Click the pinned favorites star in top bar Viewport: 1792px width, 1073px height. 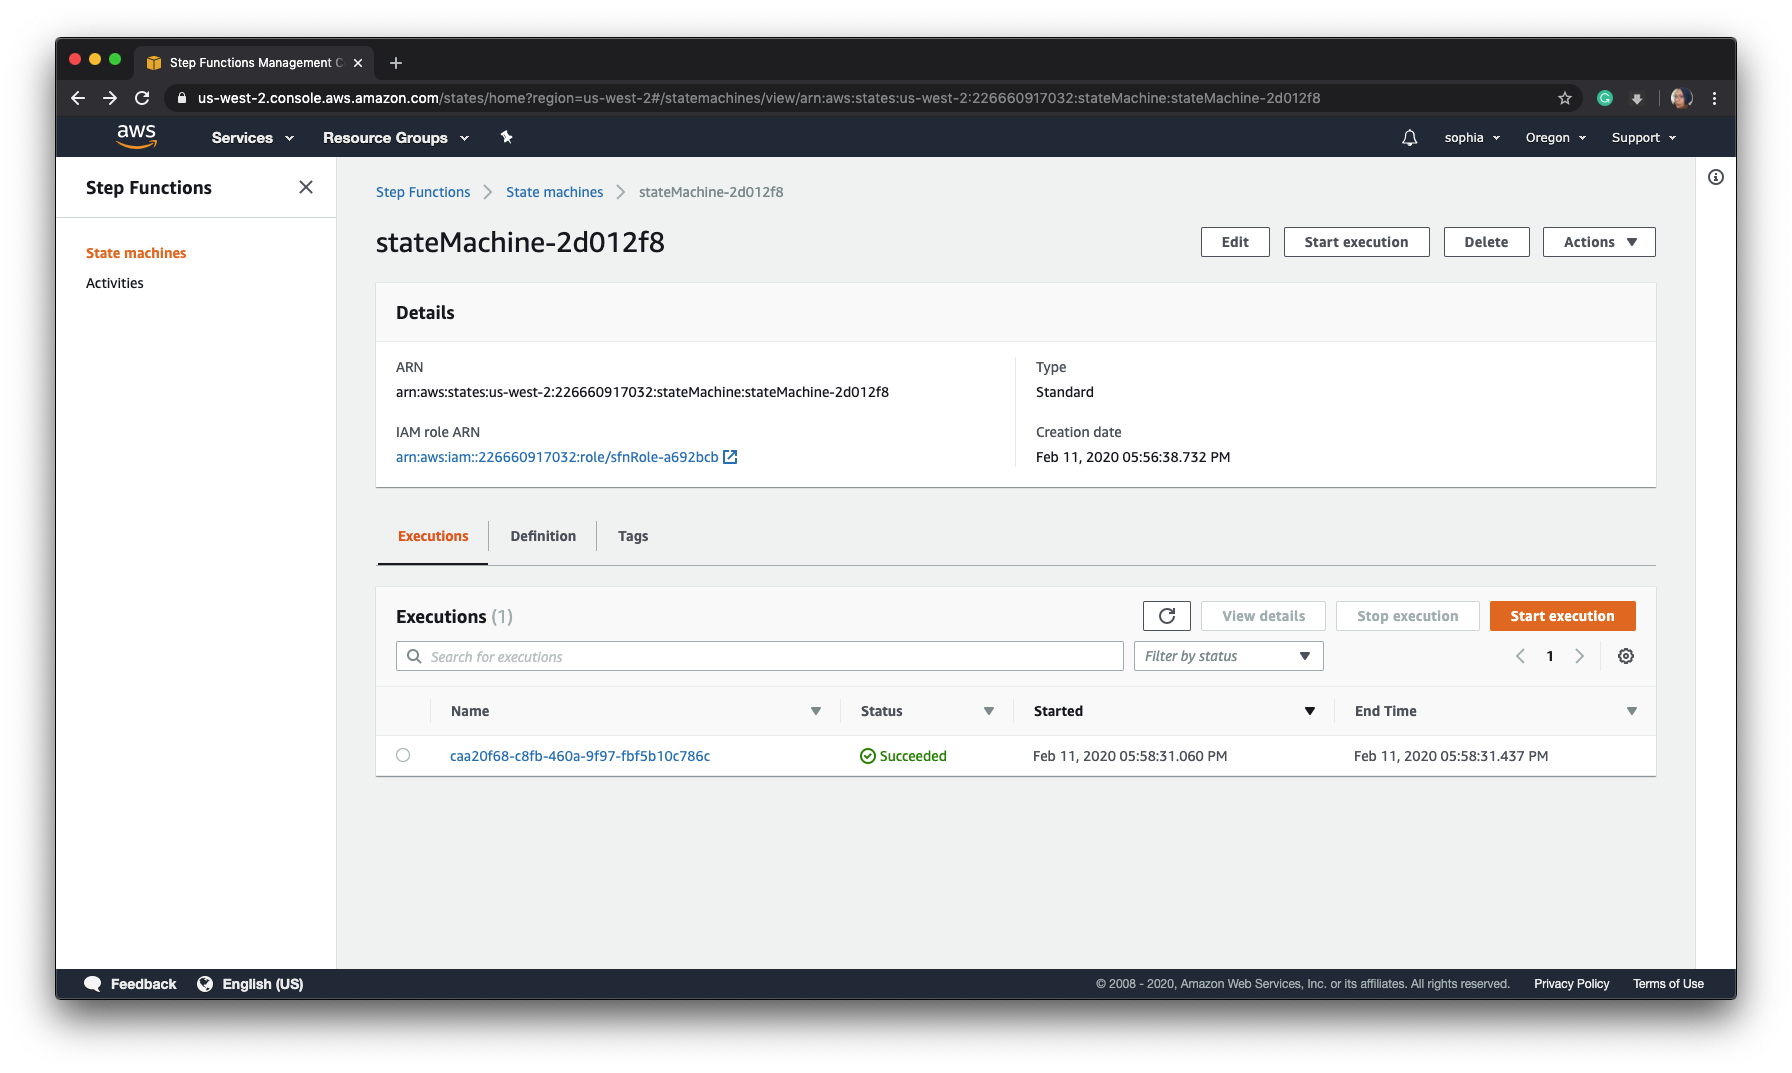coord(506,137)
